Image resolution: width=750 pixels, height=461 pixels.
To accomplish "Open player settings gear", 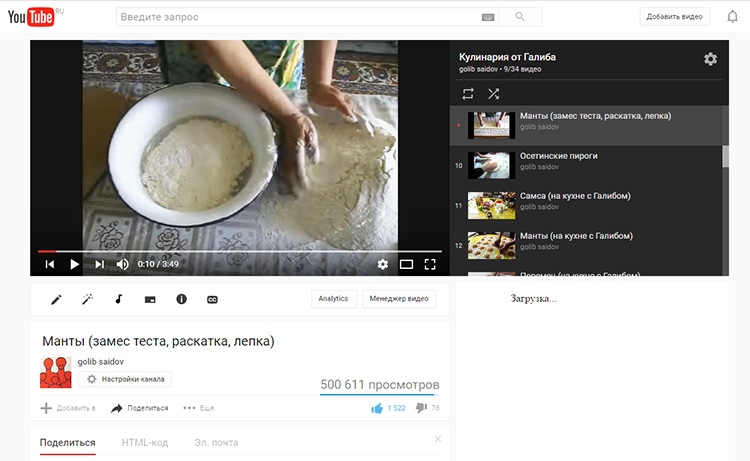I will 383,264.
